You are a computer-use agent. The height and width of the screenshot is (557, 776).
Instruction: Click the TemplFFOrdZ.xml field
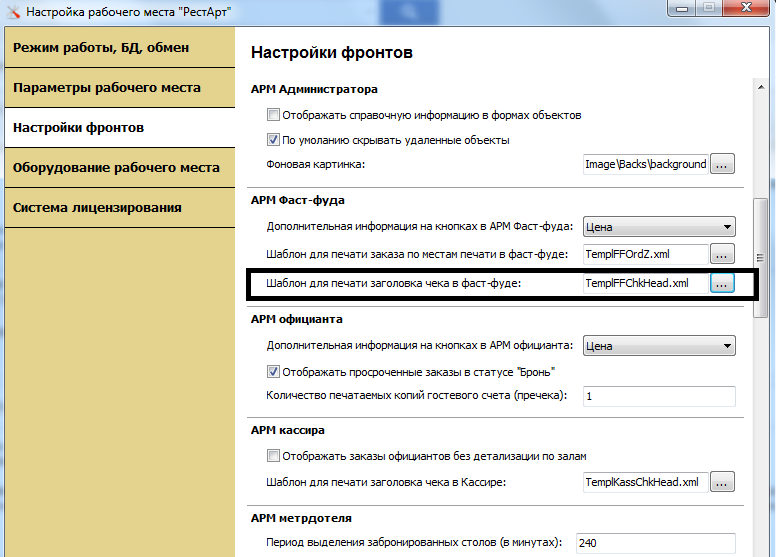pos(646,254)
